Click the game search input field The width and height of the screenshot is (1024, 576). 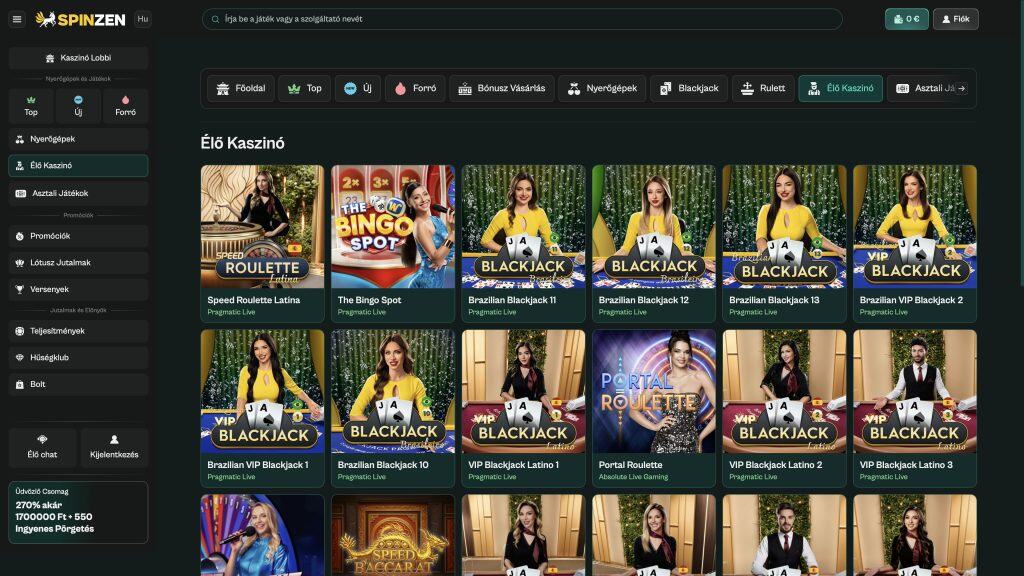(520, 19)
